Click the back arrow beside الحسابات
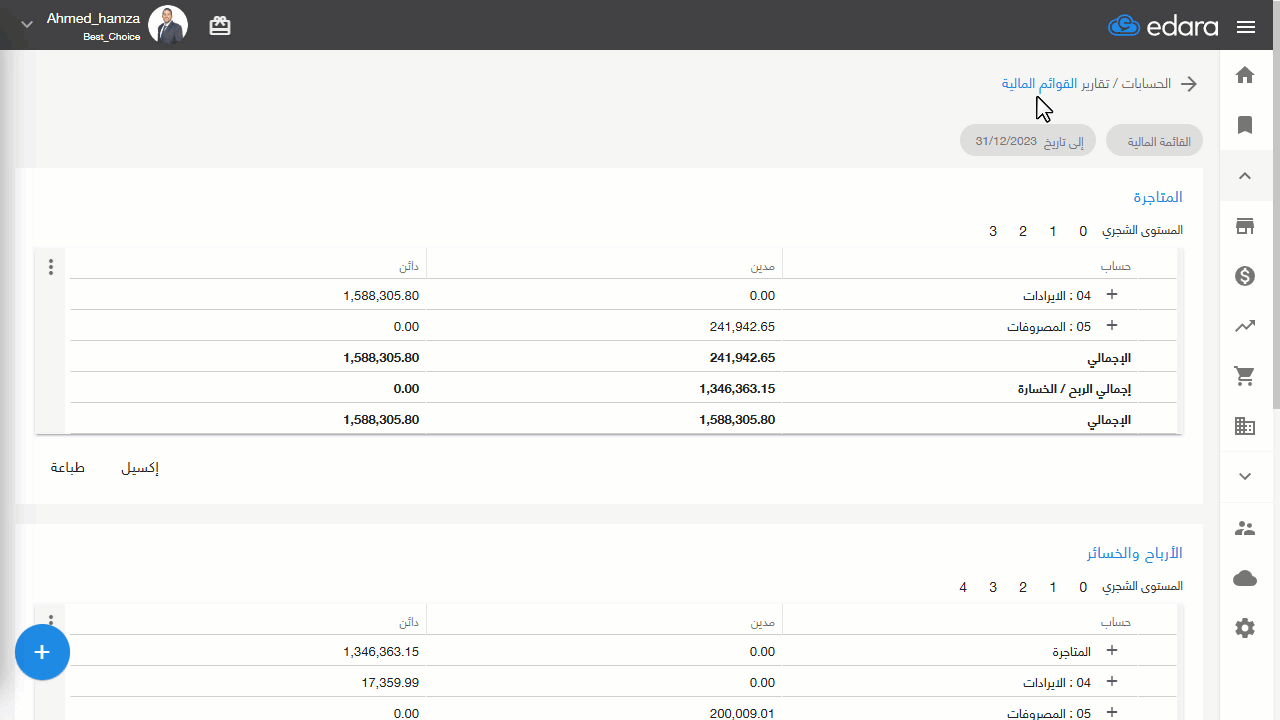 [1189, 84]
